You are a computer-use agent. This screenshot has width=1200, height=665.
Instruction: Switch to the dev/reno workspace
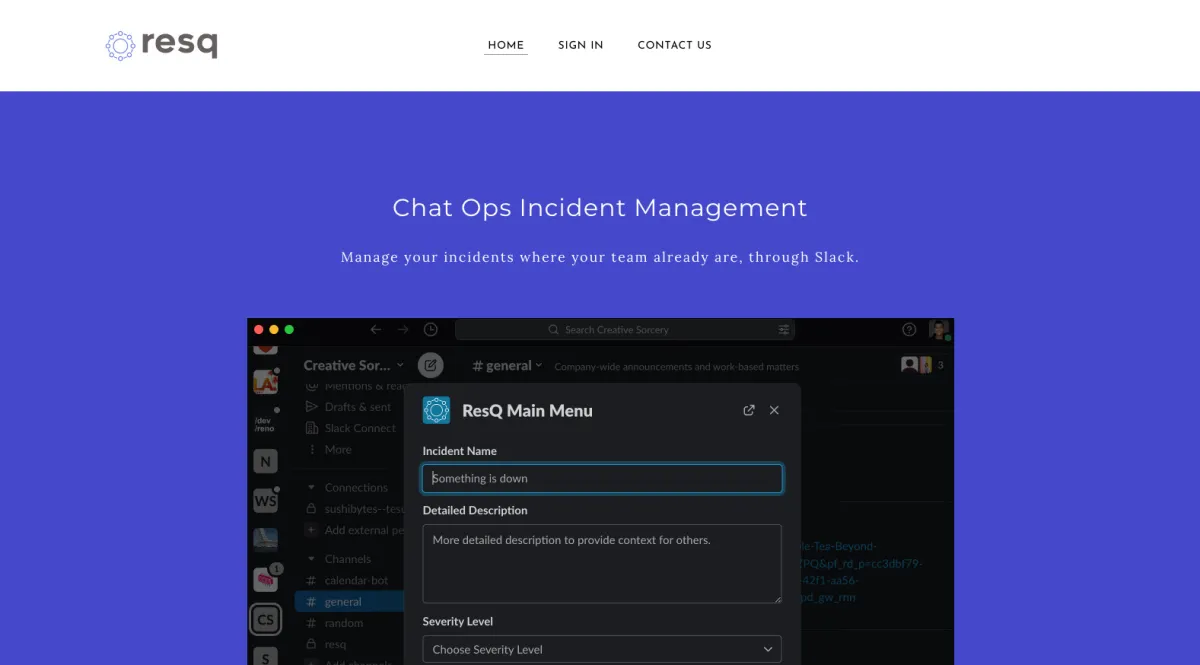click(264, 423)
